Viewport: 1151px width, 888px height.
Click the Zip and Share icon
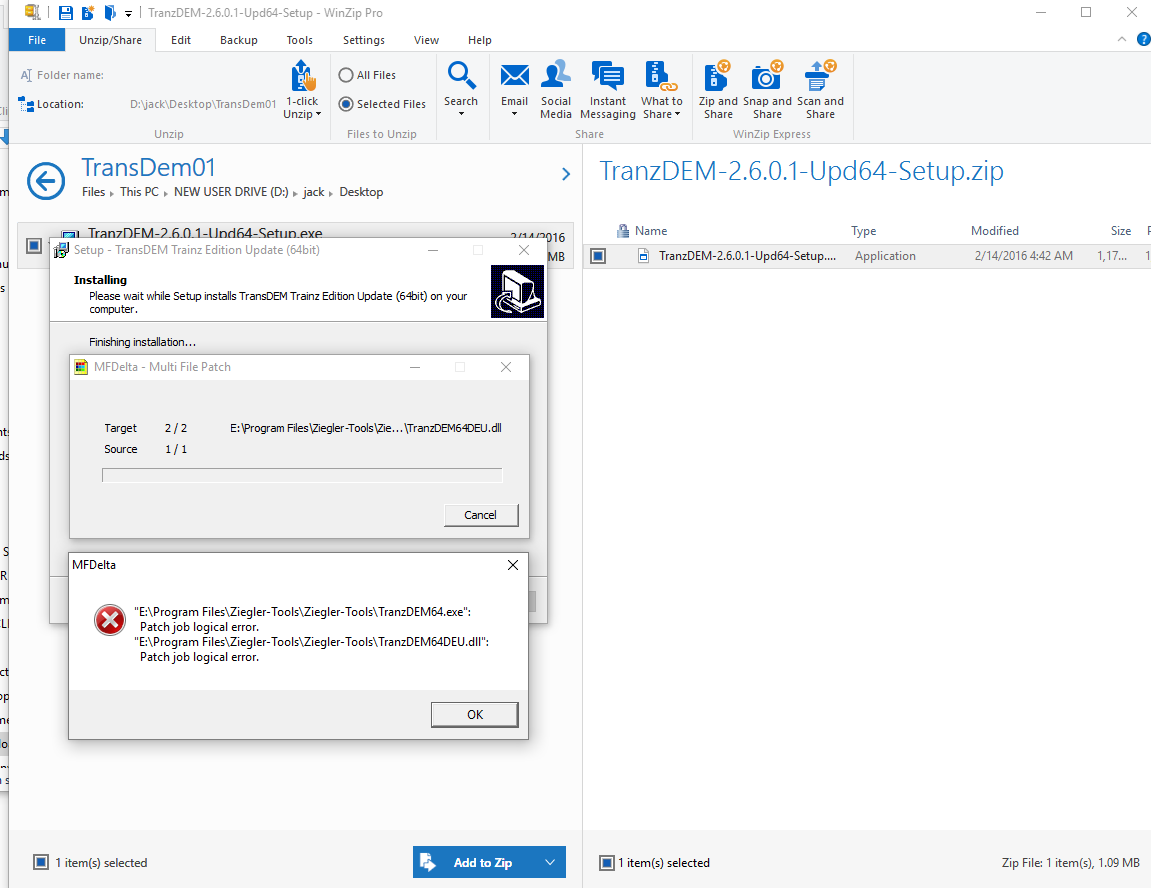[x=718, y=78]
